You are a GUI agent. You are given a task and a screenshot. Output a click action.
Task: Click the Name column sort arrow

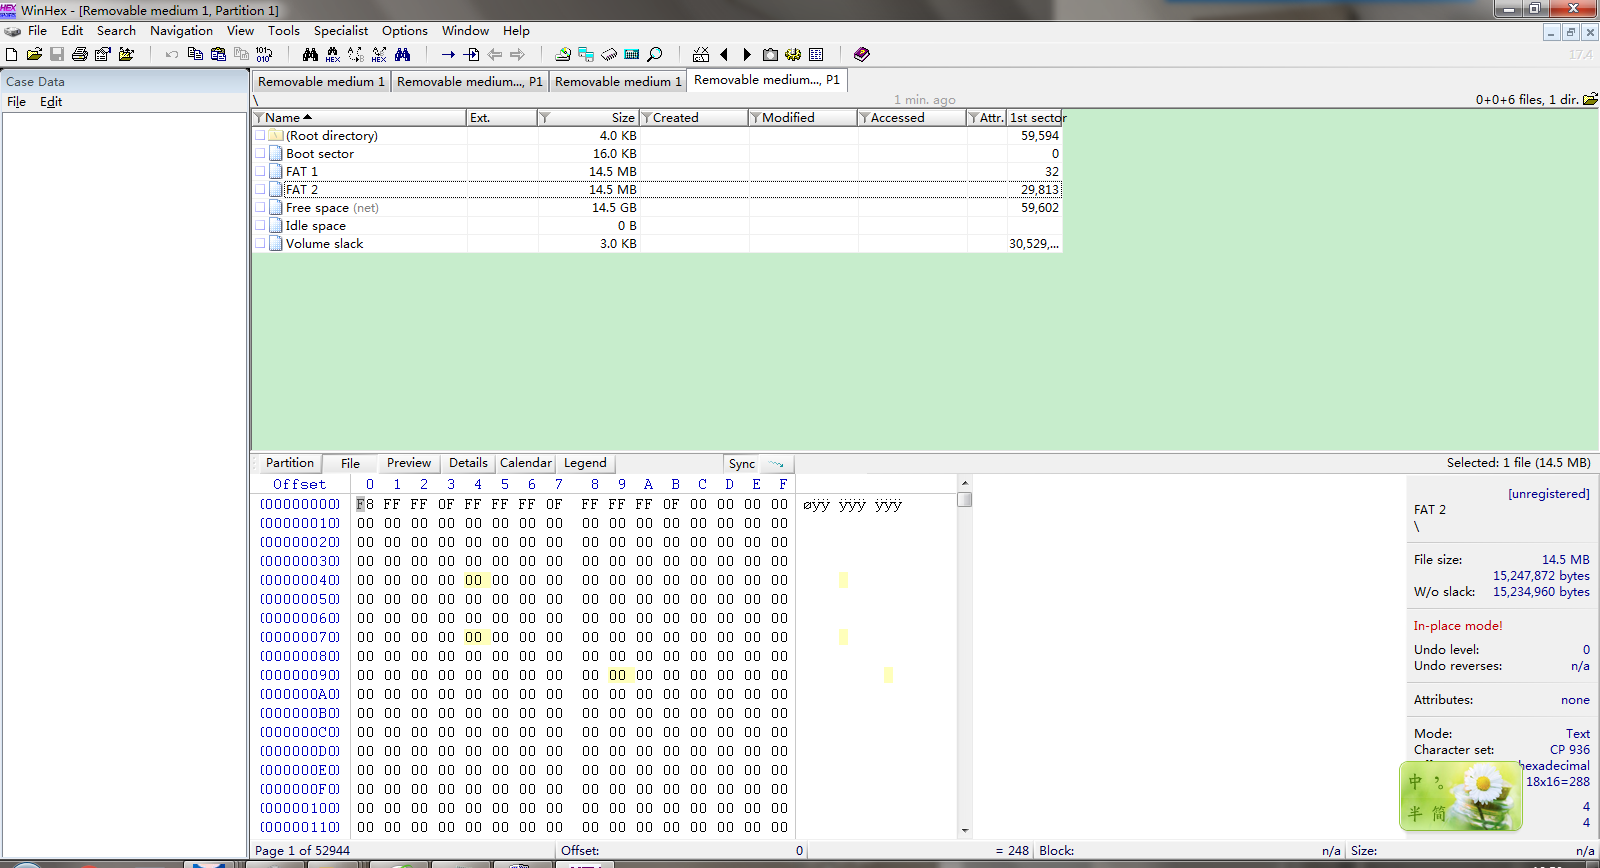tap(308, 117)
